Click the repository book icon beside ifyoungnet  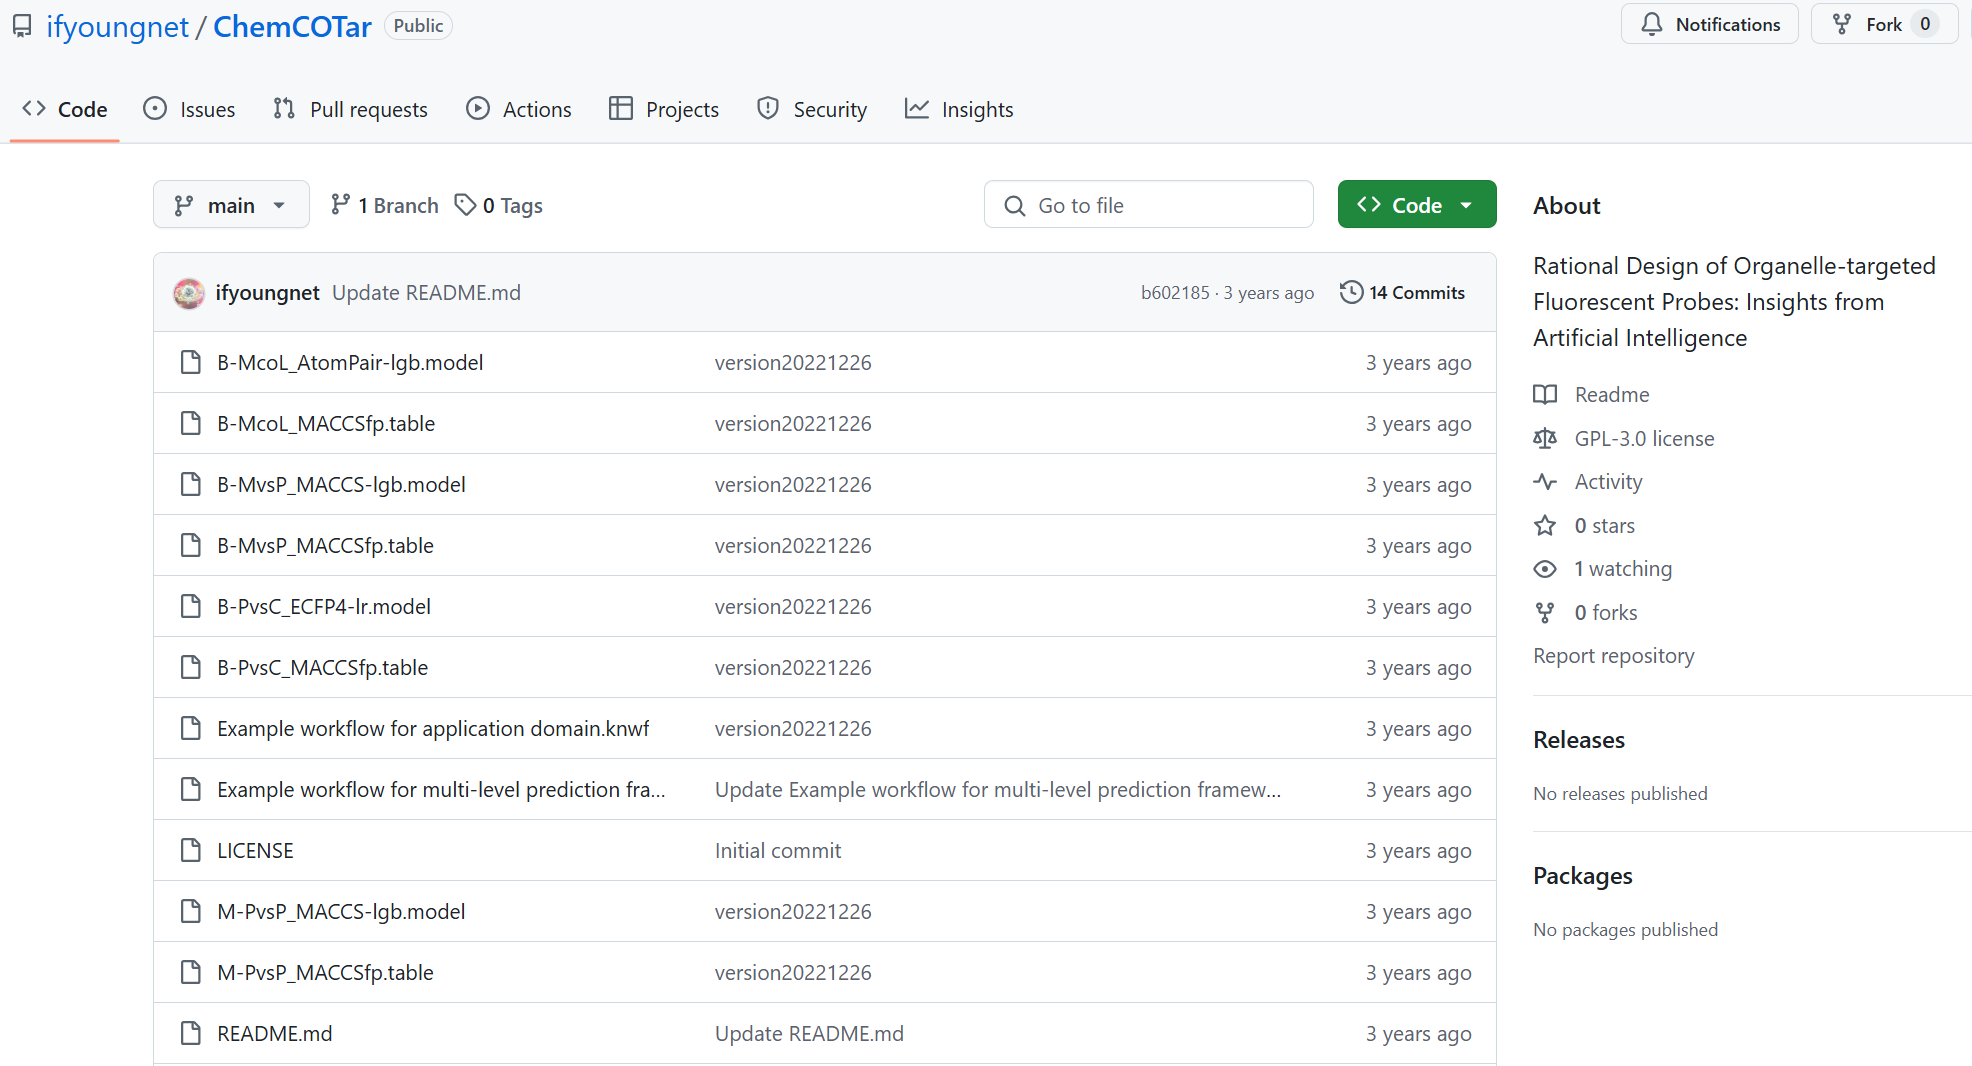pyautogui.click(x=22, y=26)
